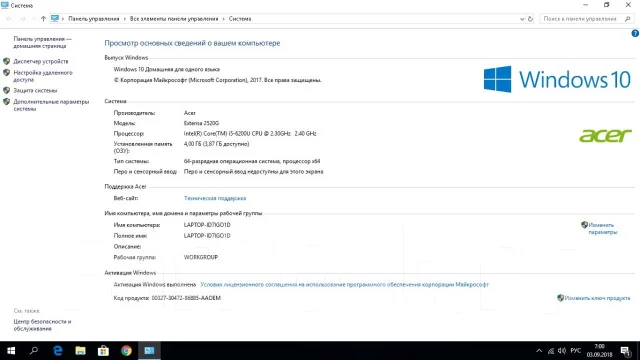This screenshot has width=640, height=360.
Task: Open System protection link
Action: click(x=35, y=90)
